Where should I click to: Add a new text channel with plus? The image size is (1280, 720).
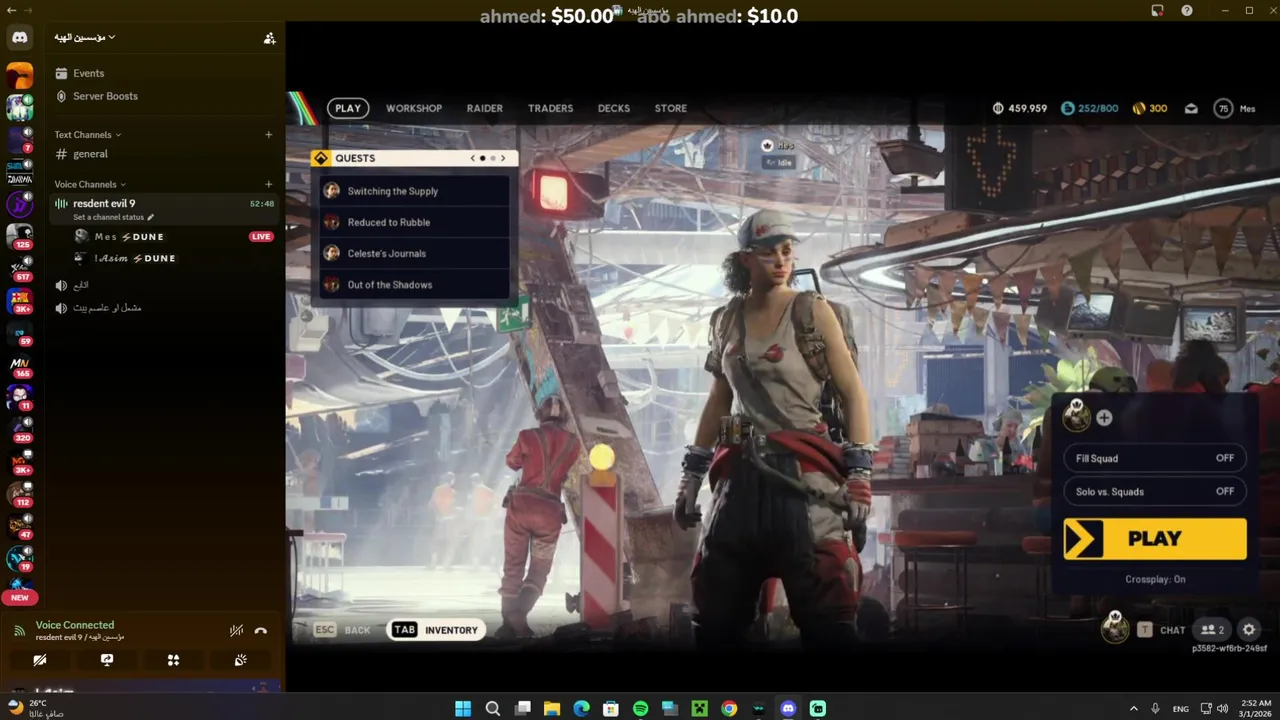268,135
